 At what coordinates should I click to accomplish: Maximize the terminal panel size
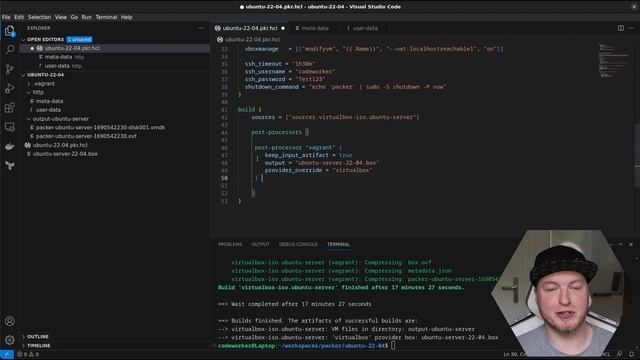pos(621,244)
